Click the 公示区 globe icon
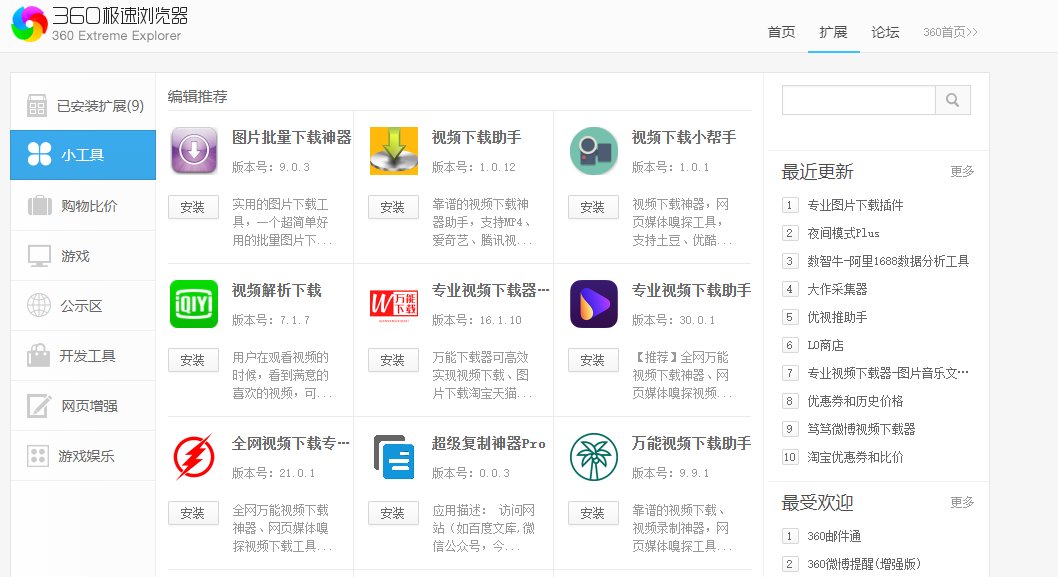The image size is (1058, 577). (38, 305)
